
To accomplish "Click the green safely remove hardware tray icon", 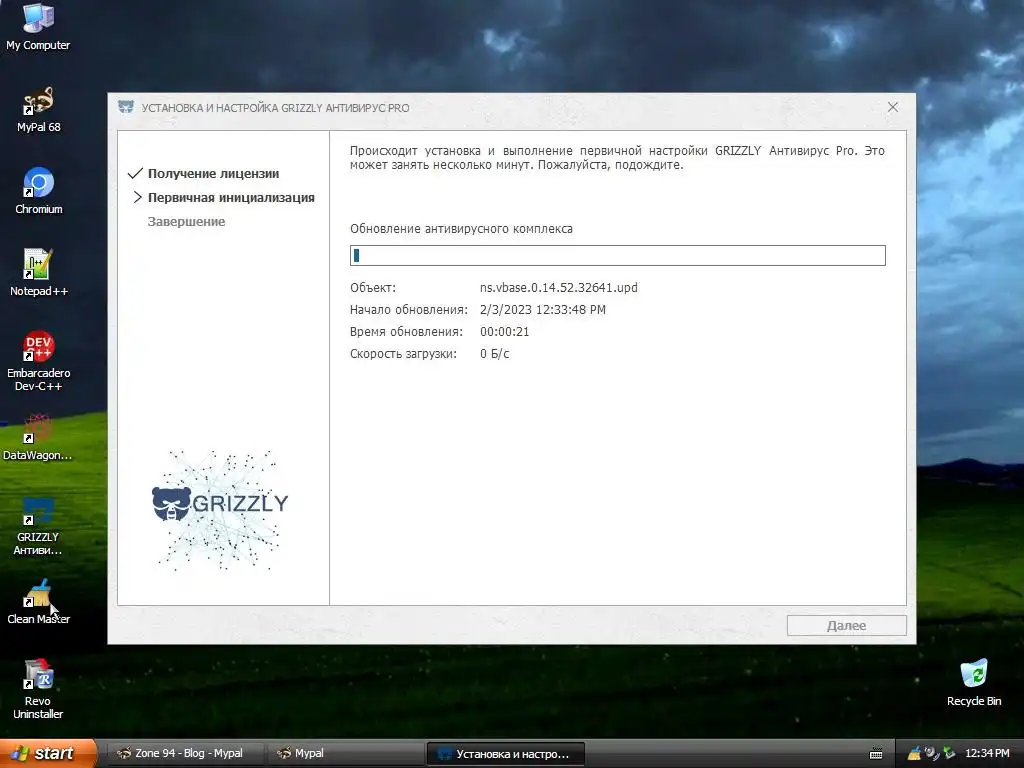I will click(x=949, y=754).
